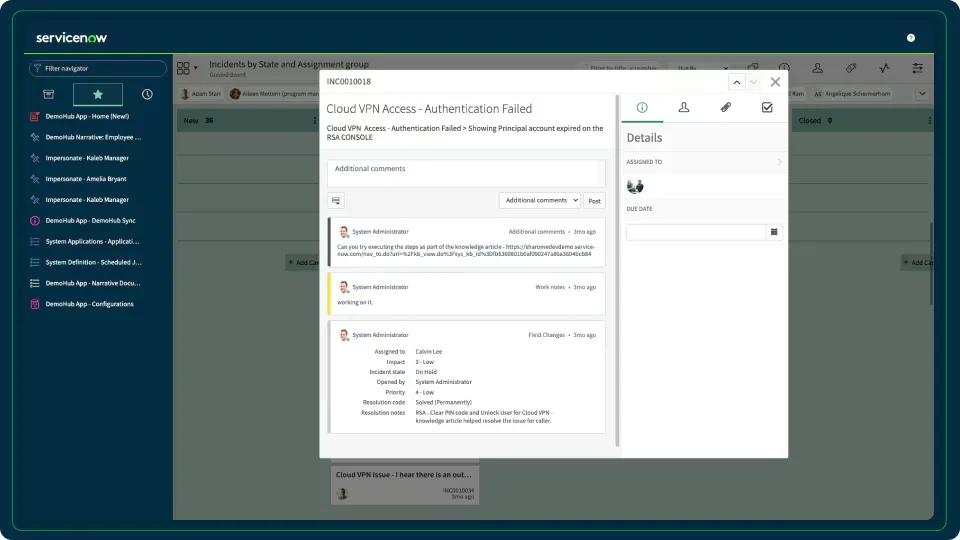Viewport: 960px width, 540px height.
Task: Toggle the show all journal fields icon
Action: pos(336,200)
